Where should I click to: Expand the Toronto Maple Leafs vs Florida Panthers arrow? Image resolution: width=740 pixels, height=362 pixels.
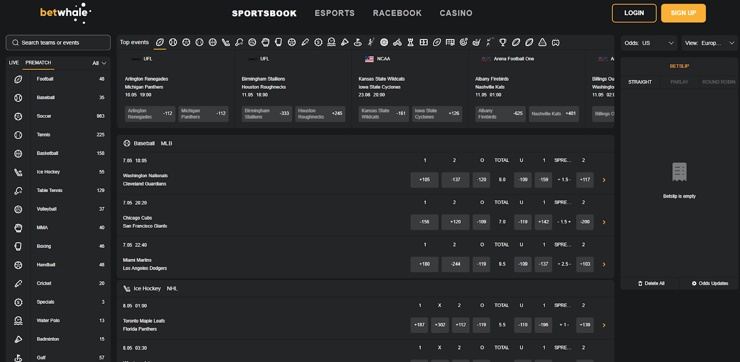pyautogui.click(x=604, y=325)
